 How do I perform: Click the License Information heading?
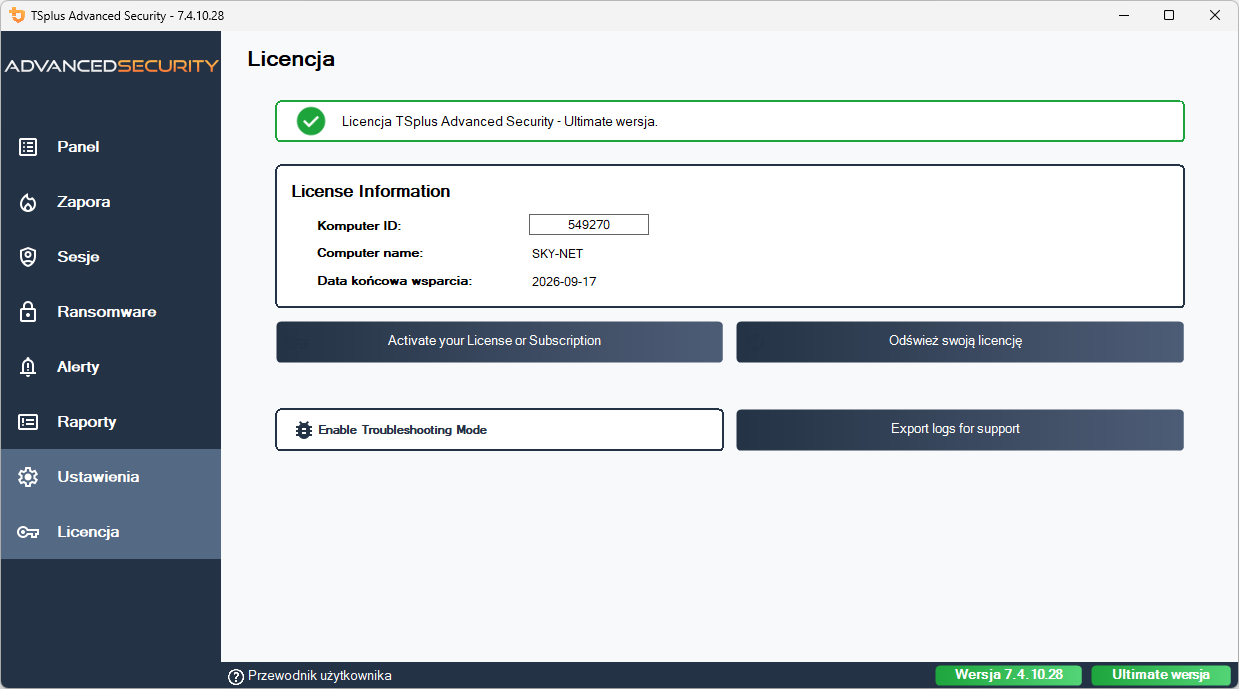371,191
